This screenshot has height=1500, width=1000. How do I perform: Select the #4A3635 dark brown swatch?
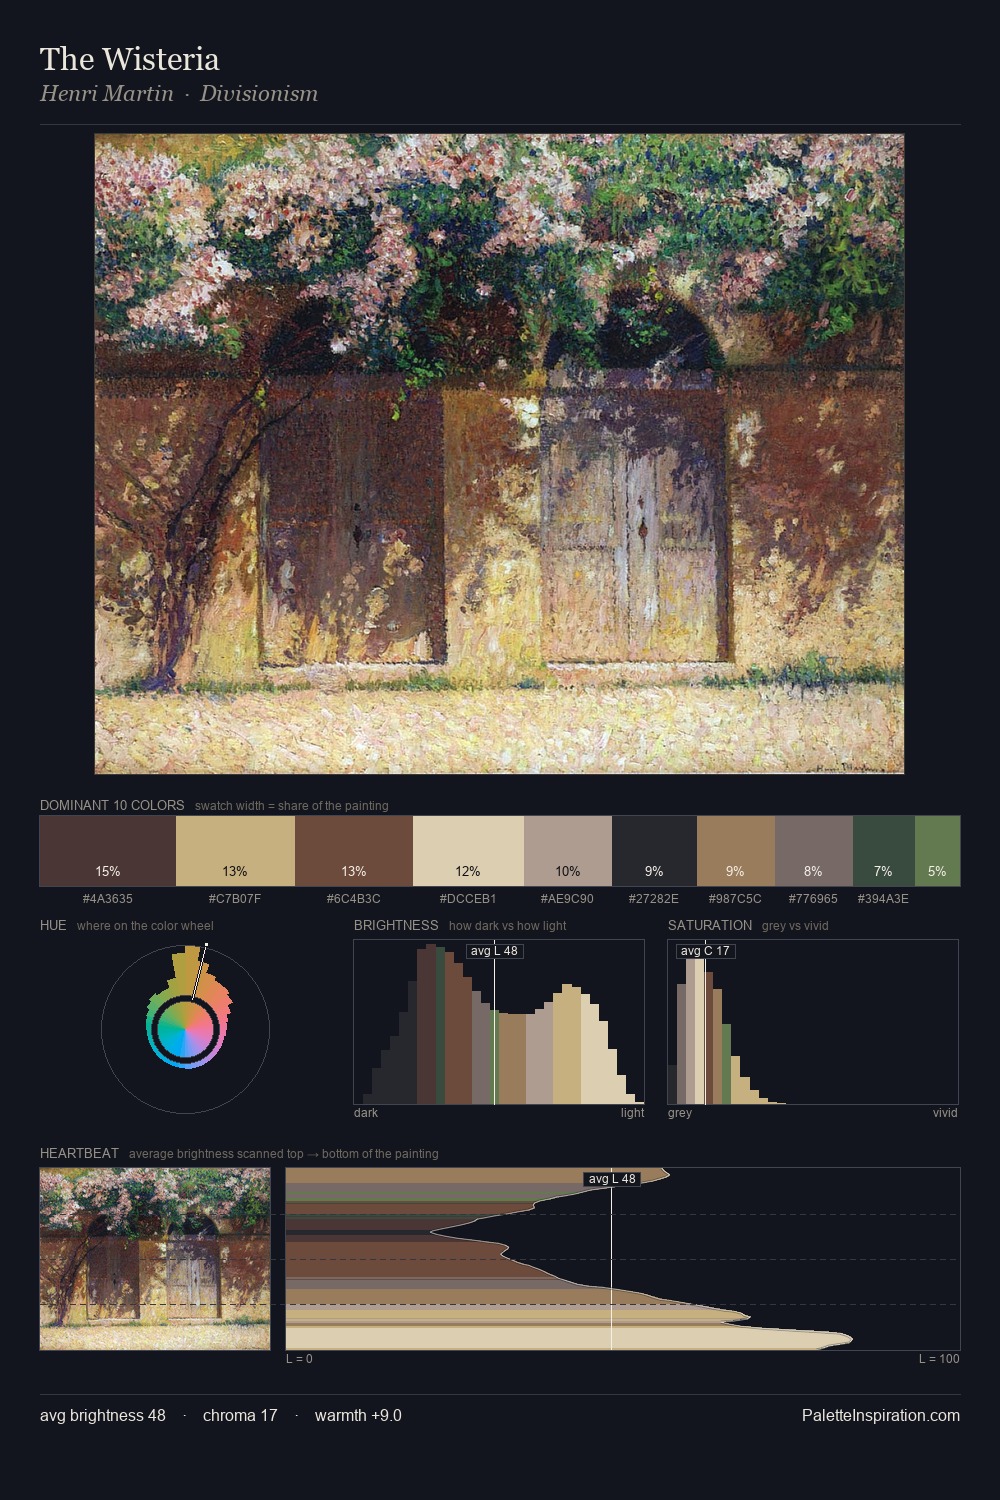coord(108,851)
